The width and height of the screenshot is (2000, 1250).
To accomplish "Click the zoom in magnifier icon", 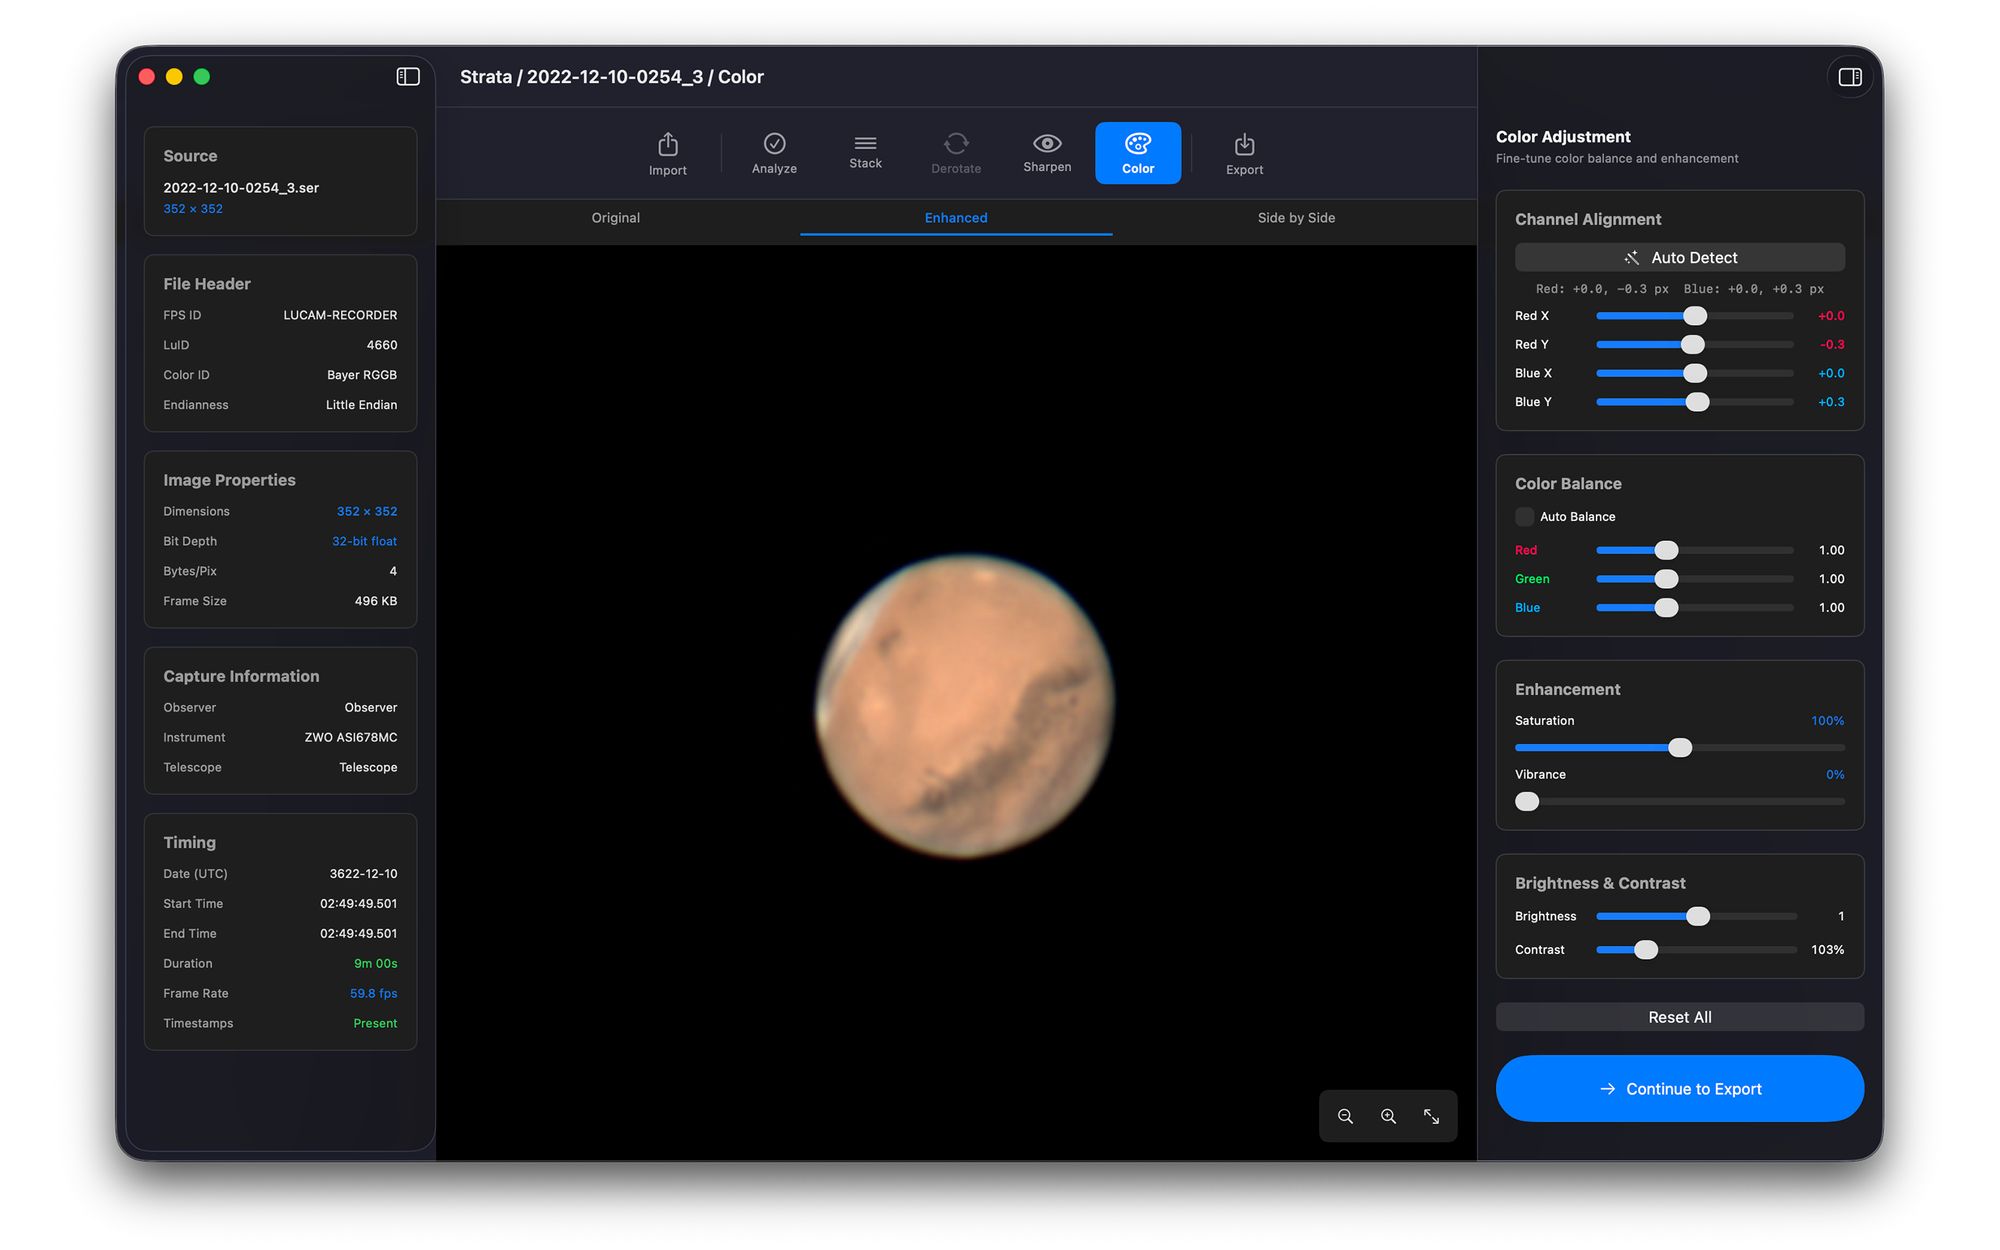I will click(1389, 1116).
